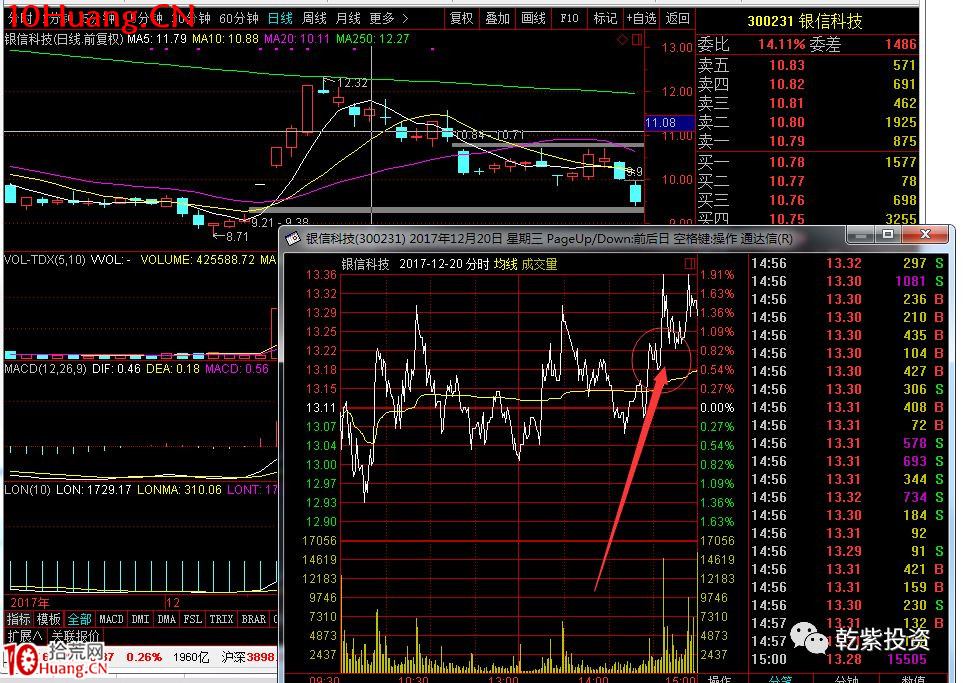Click the 买二 price 10.77
The width and height of the screenshot is (963, 683).
[787, 181]
